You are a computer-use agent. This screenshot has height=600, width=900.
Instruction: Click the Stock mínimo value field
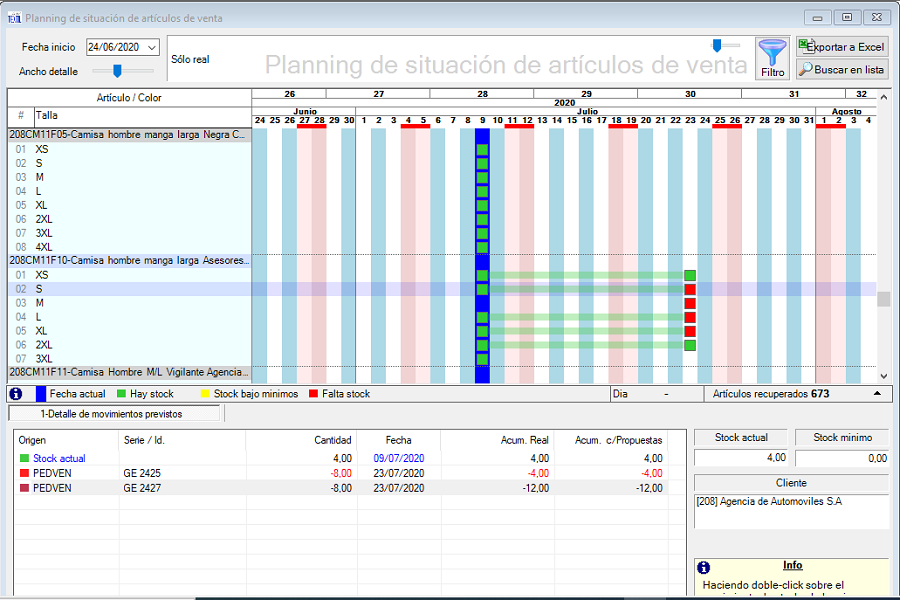(840, 458)
